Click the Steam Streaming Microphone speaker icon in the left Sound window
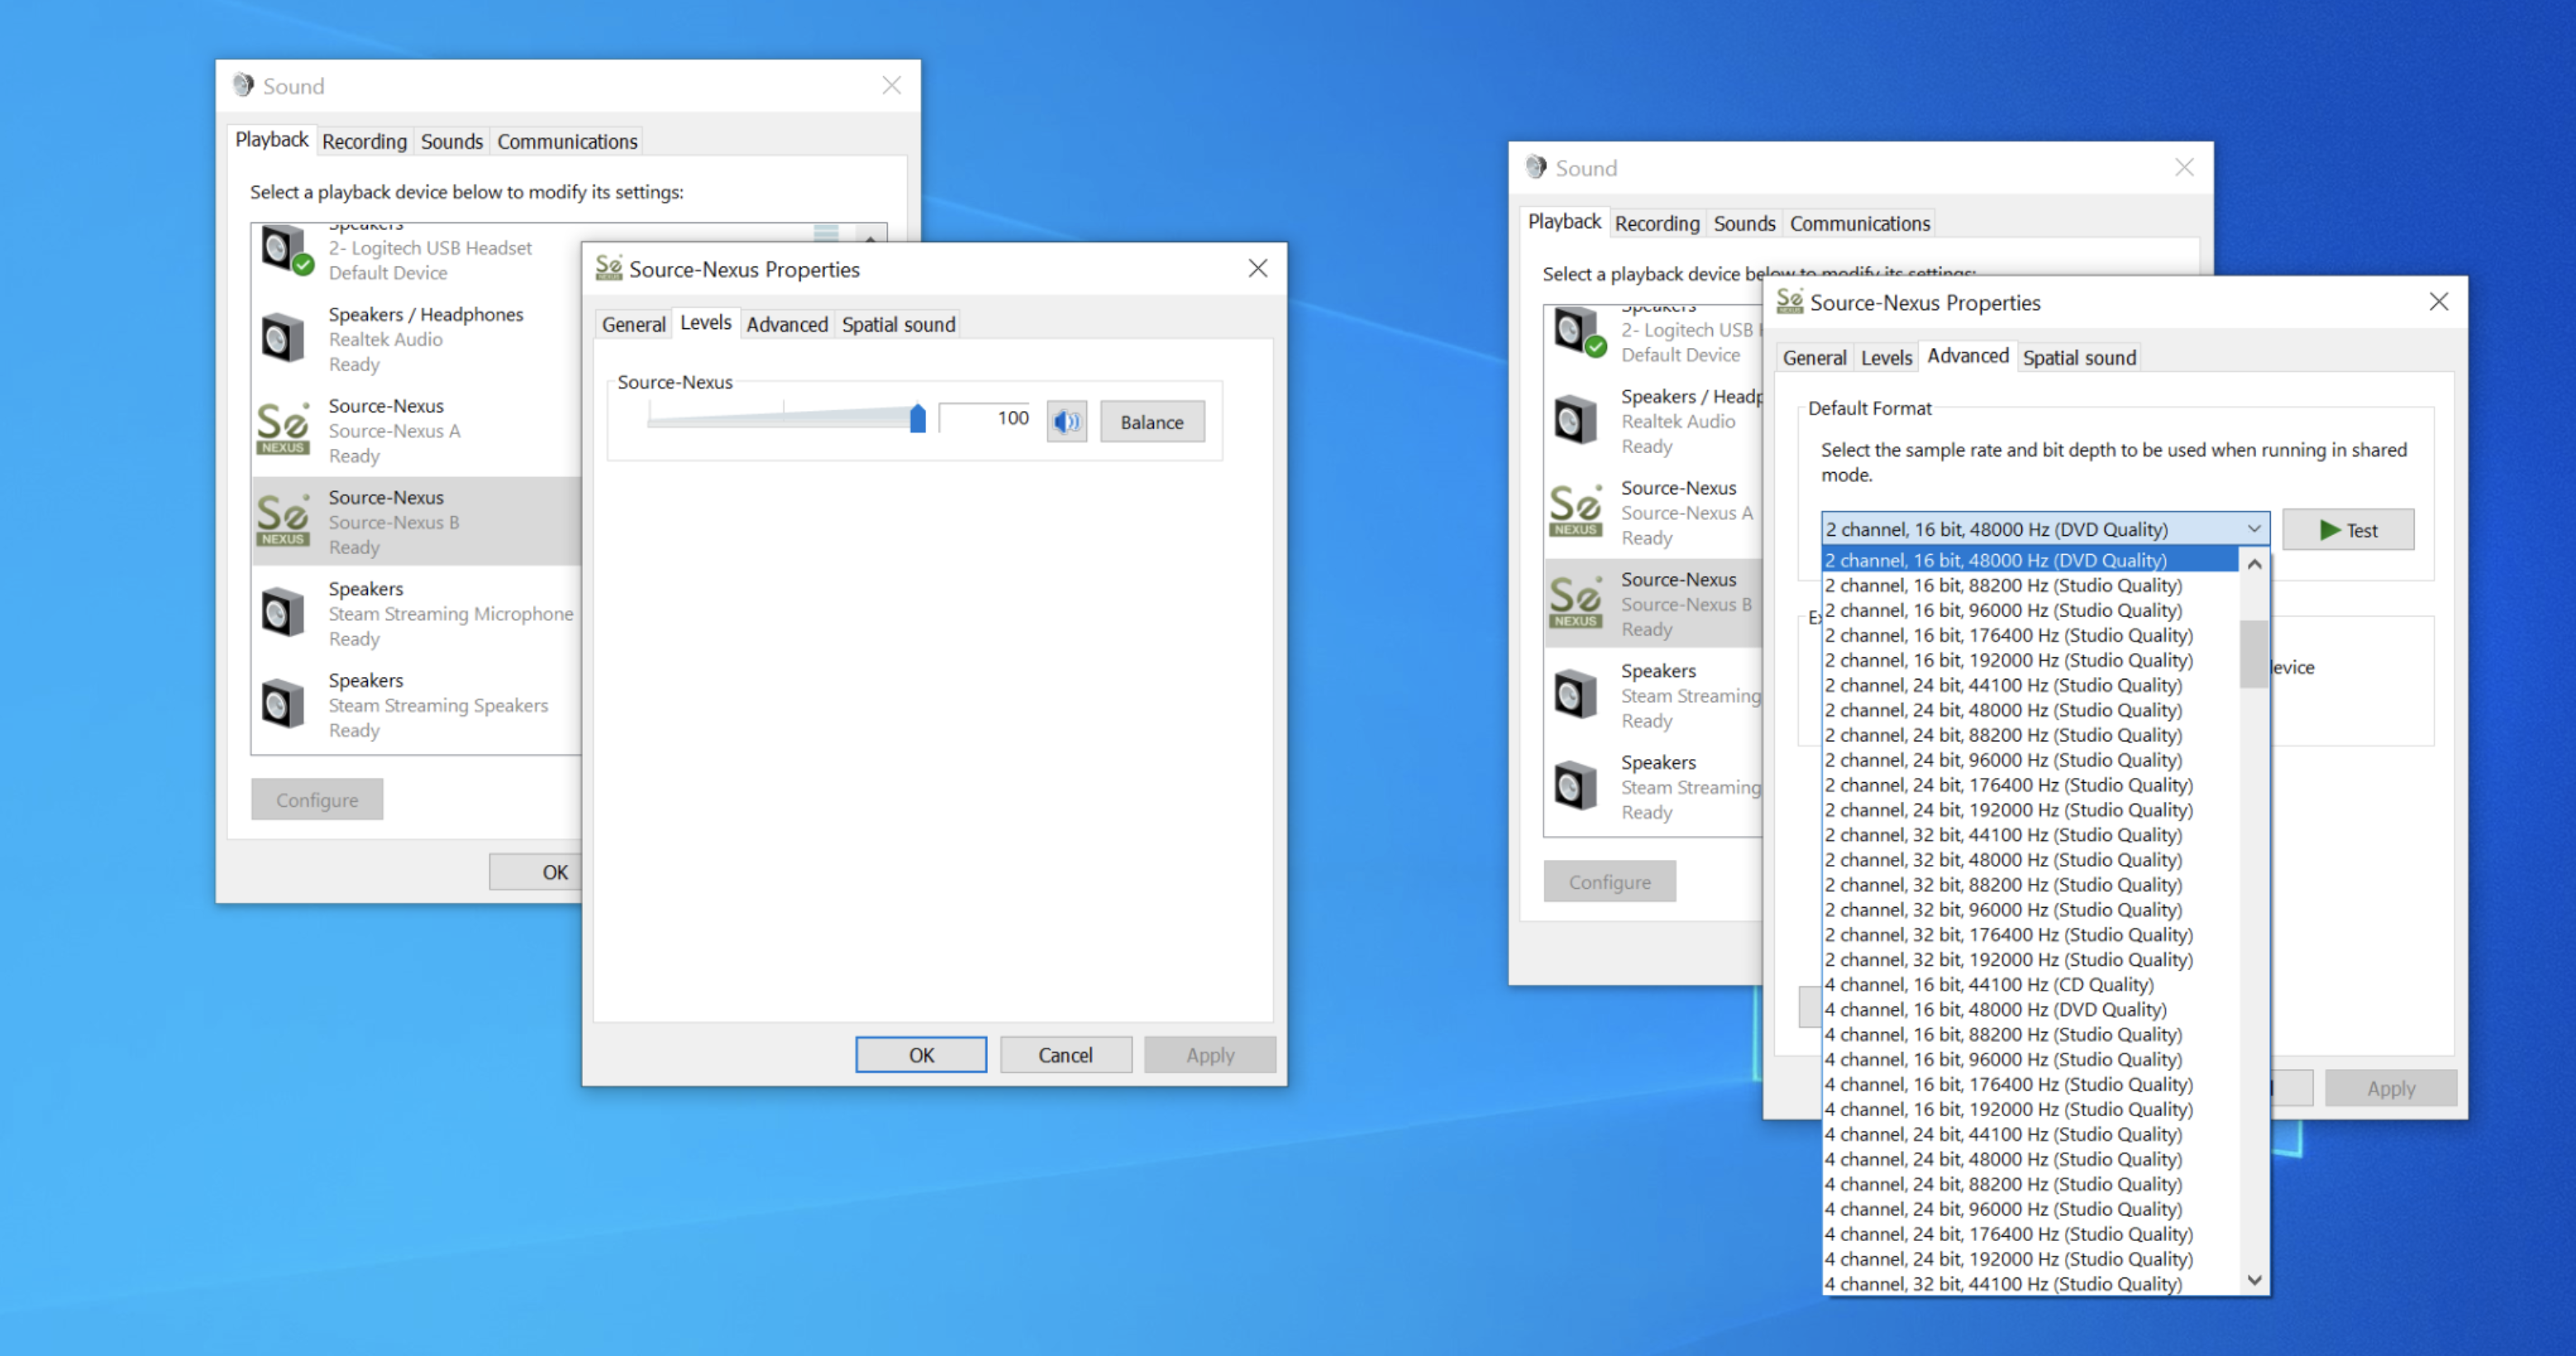The image size is (2576, 1356). point(283,613)
